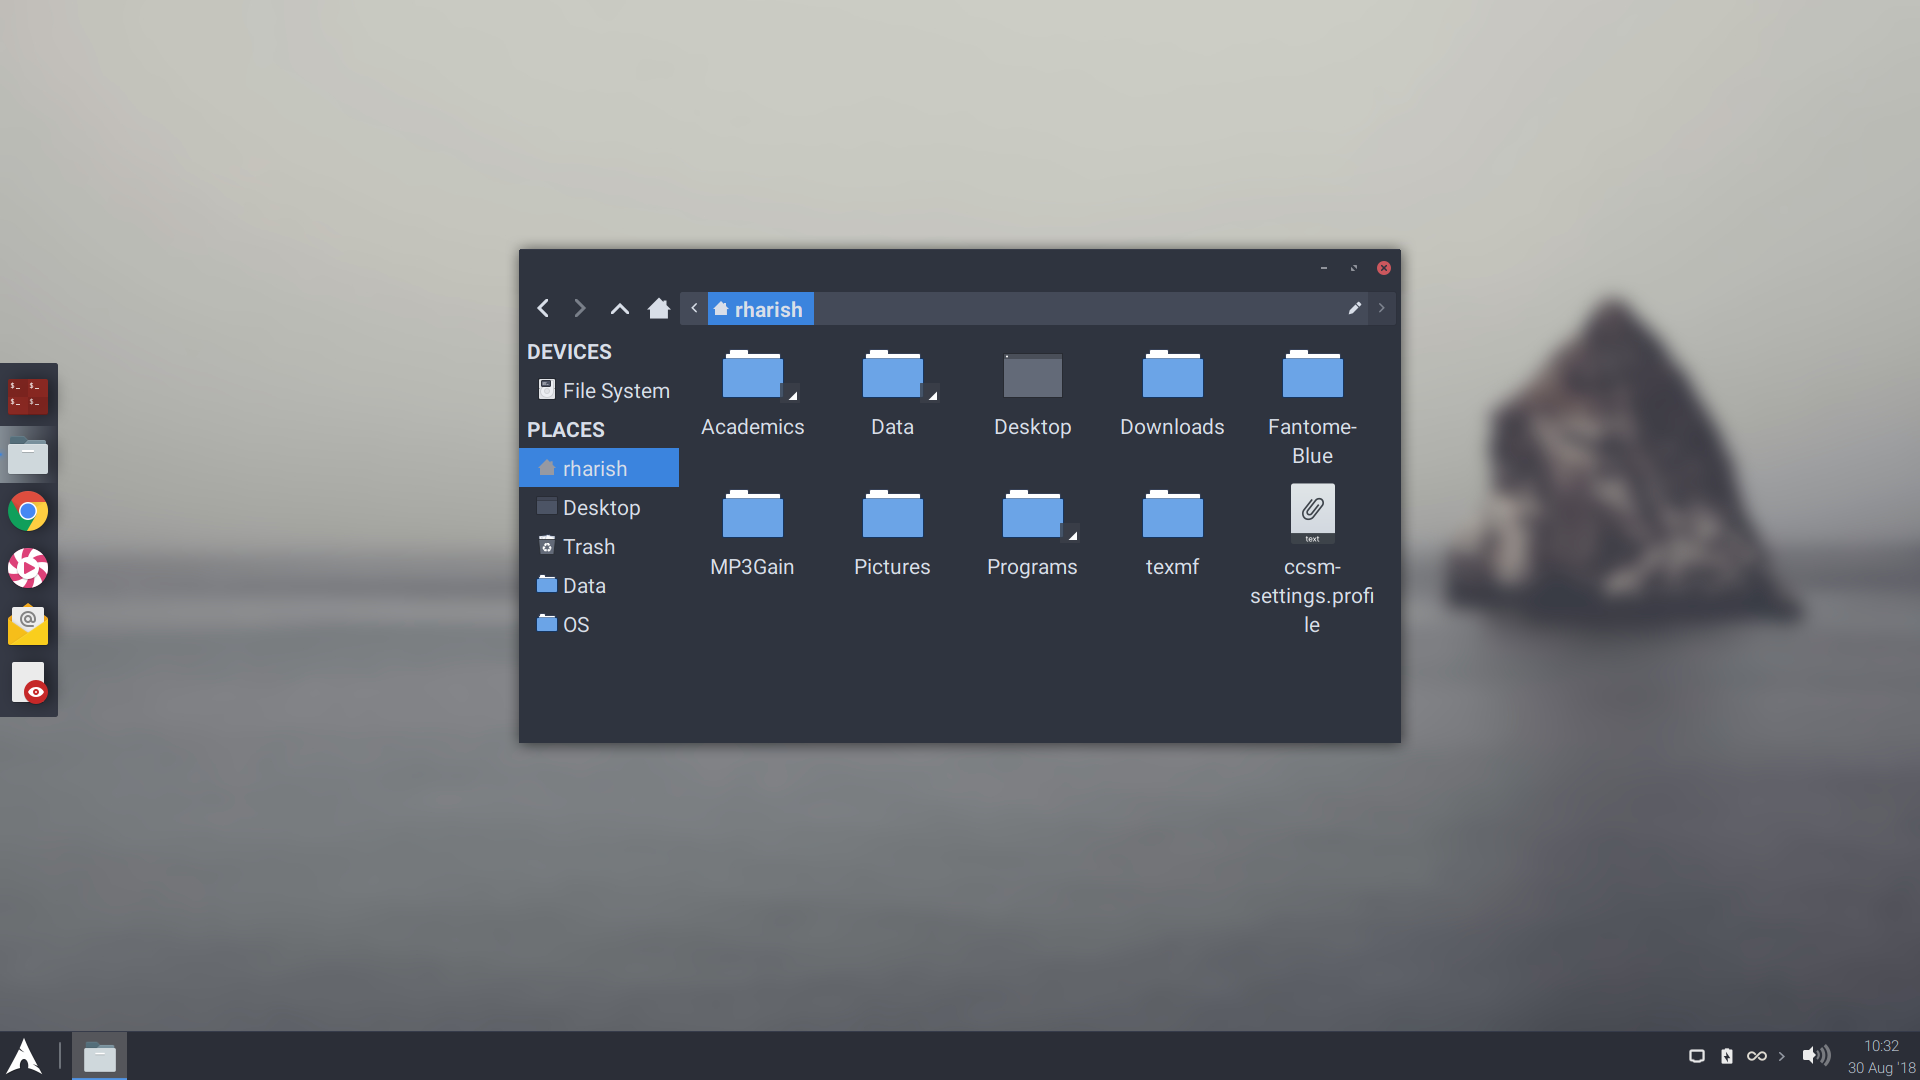
Task: Click file manager taskbar window button
Action: point(99,1056)
